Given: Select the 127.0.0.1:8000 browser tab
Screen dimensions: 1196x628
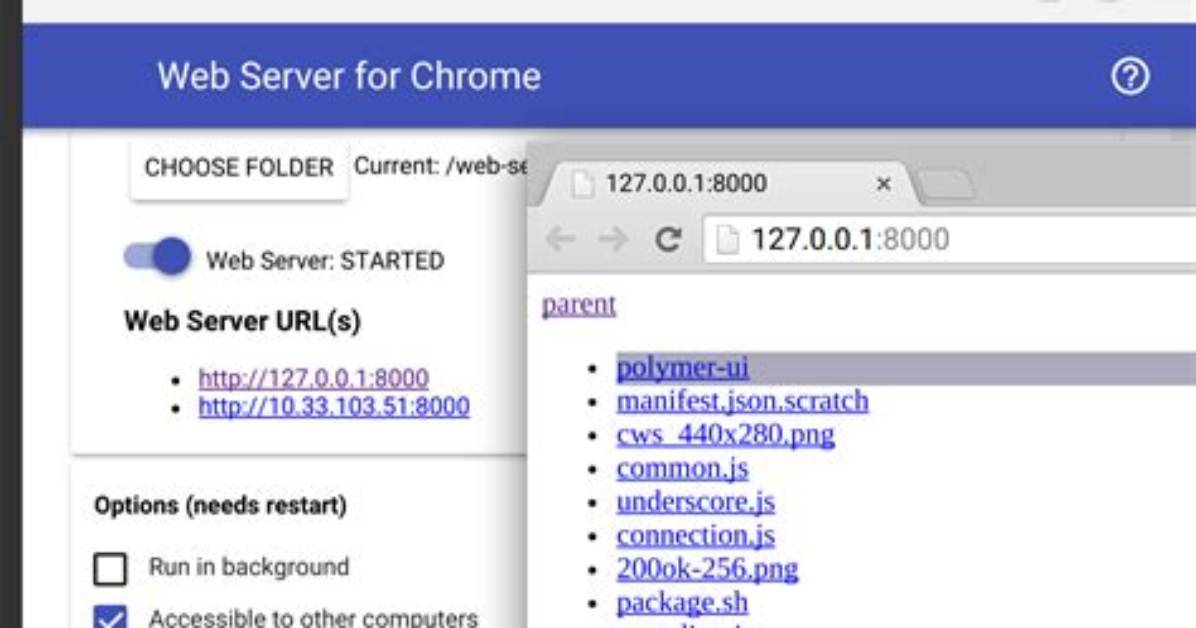Looking at the screenshot, I should point(725,184).
